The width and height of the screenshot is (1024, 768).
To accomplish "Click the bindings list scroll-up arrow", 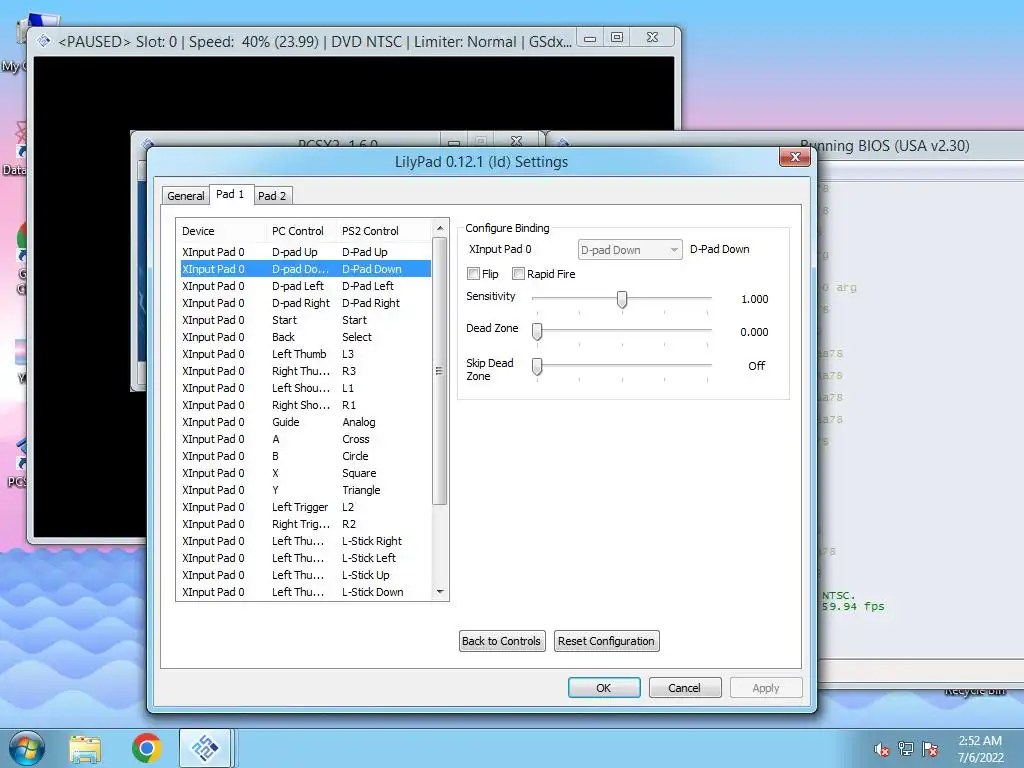I will pyautogui.click(x=440, y=229).
